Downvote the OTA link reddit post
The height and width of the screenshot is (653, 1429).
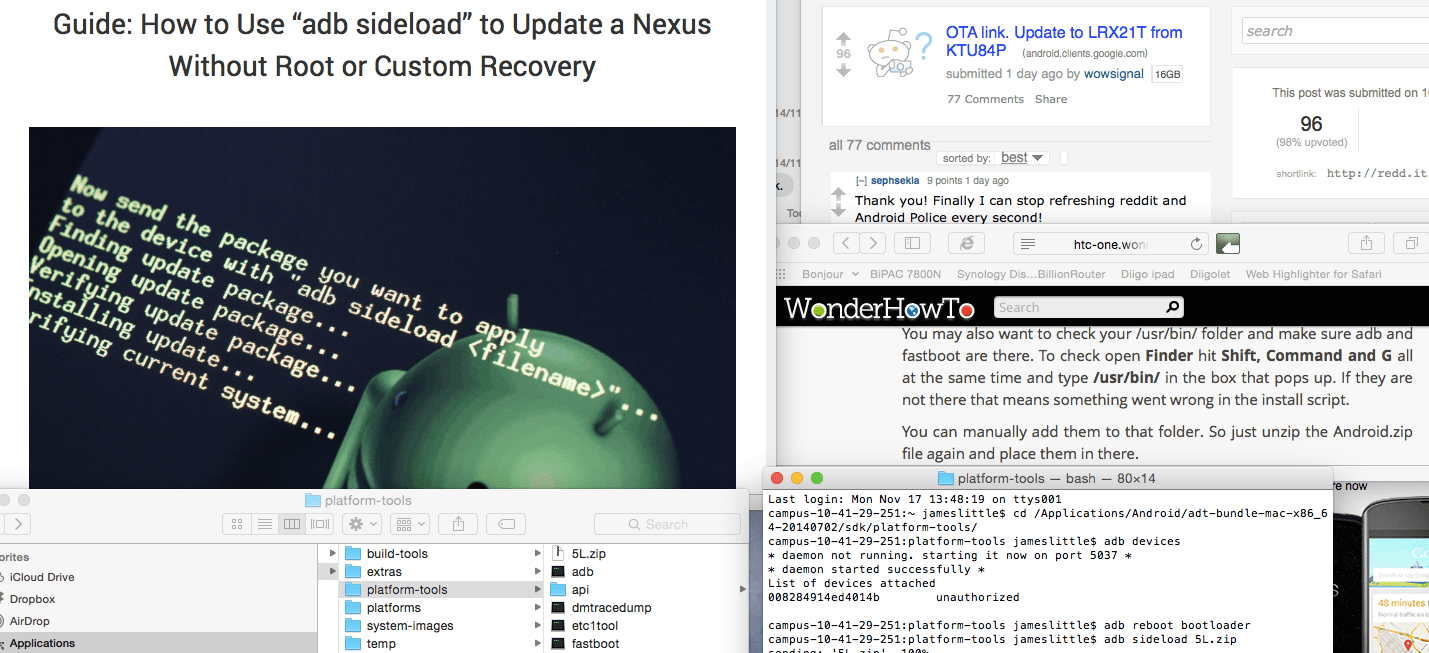coord(843,70)
